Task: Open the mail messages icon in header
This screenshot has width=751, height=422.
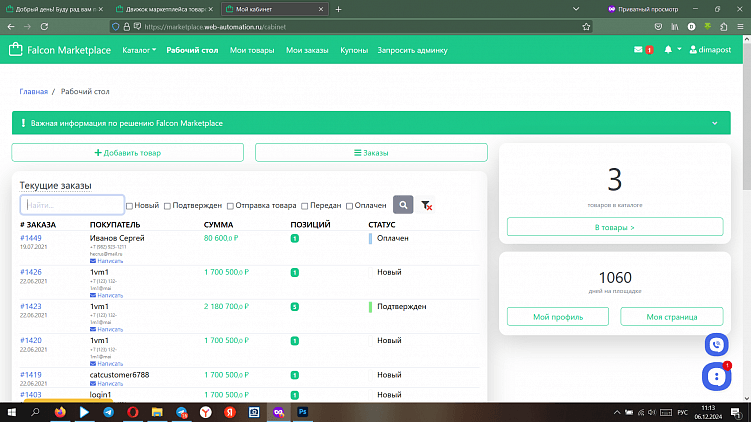Action: [x=638, y=49]
